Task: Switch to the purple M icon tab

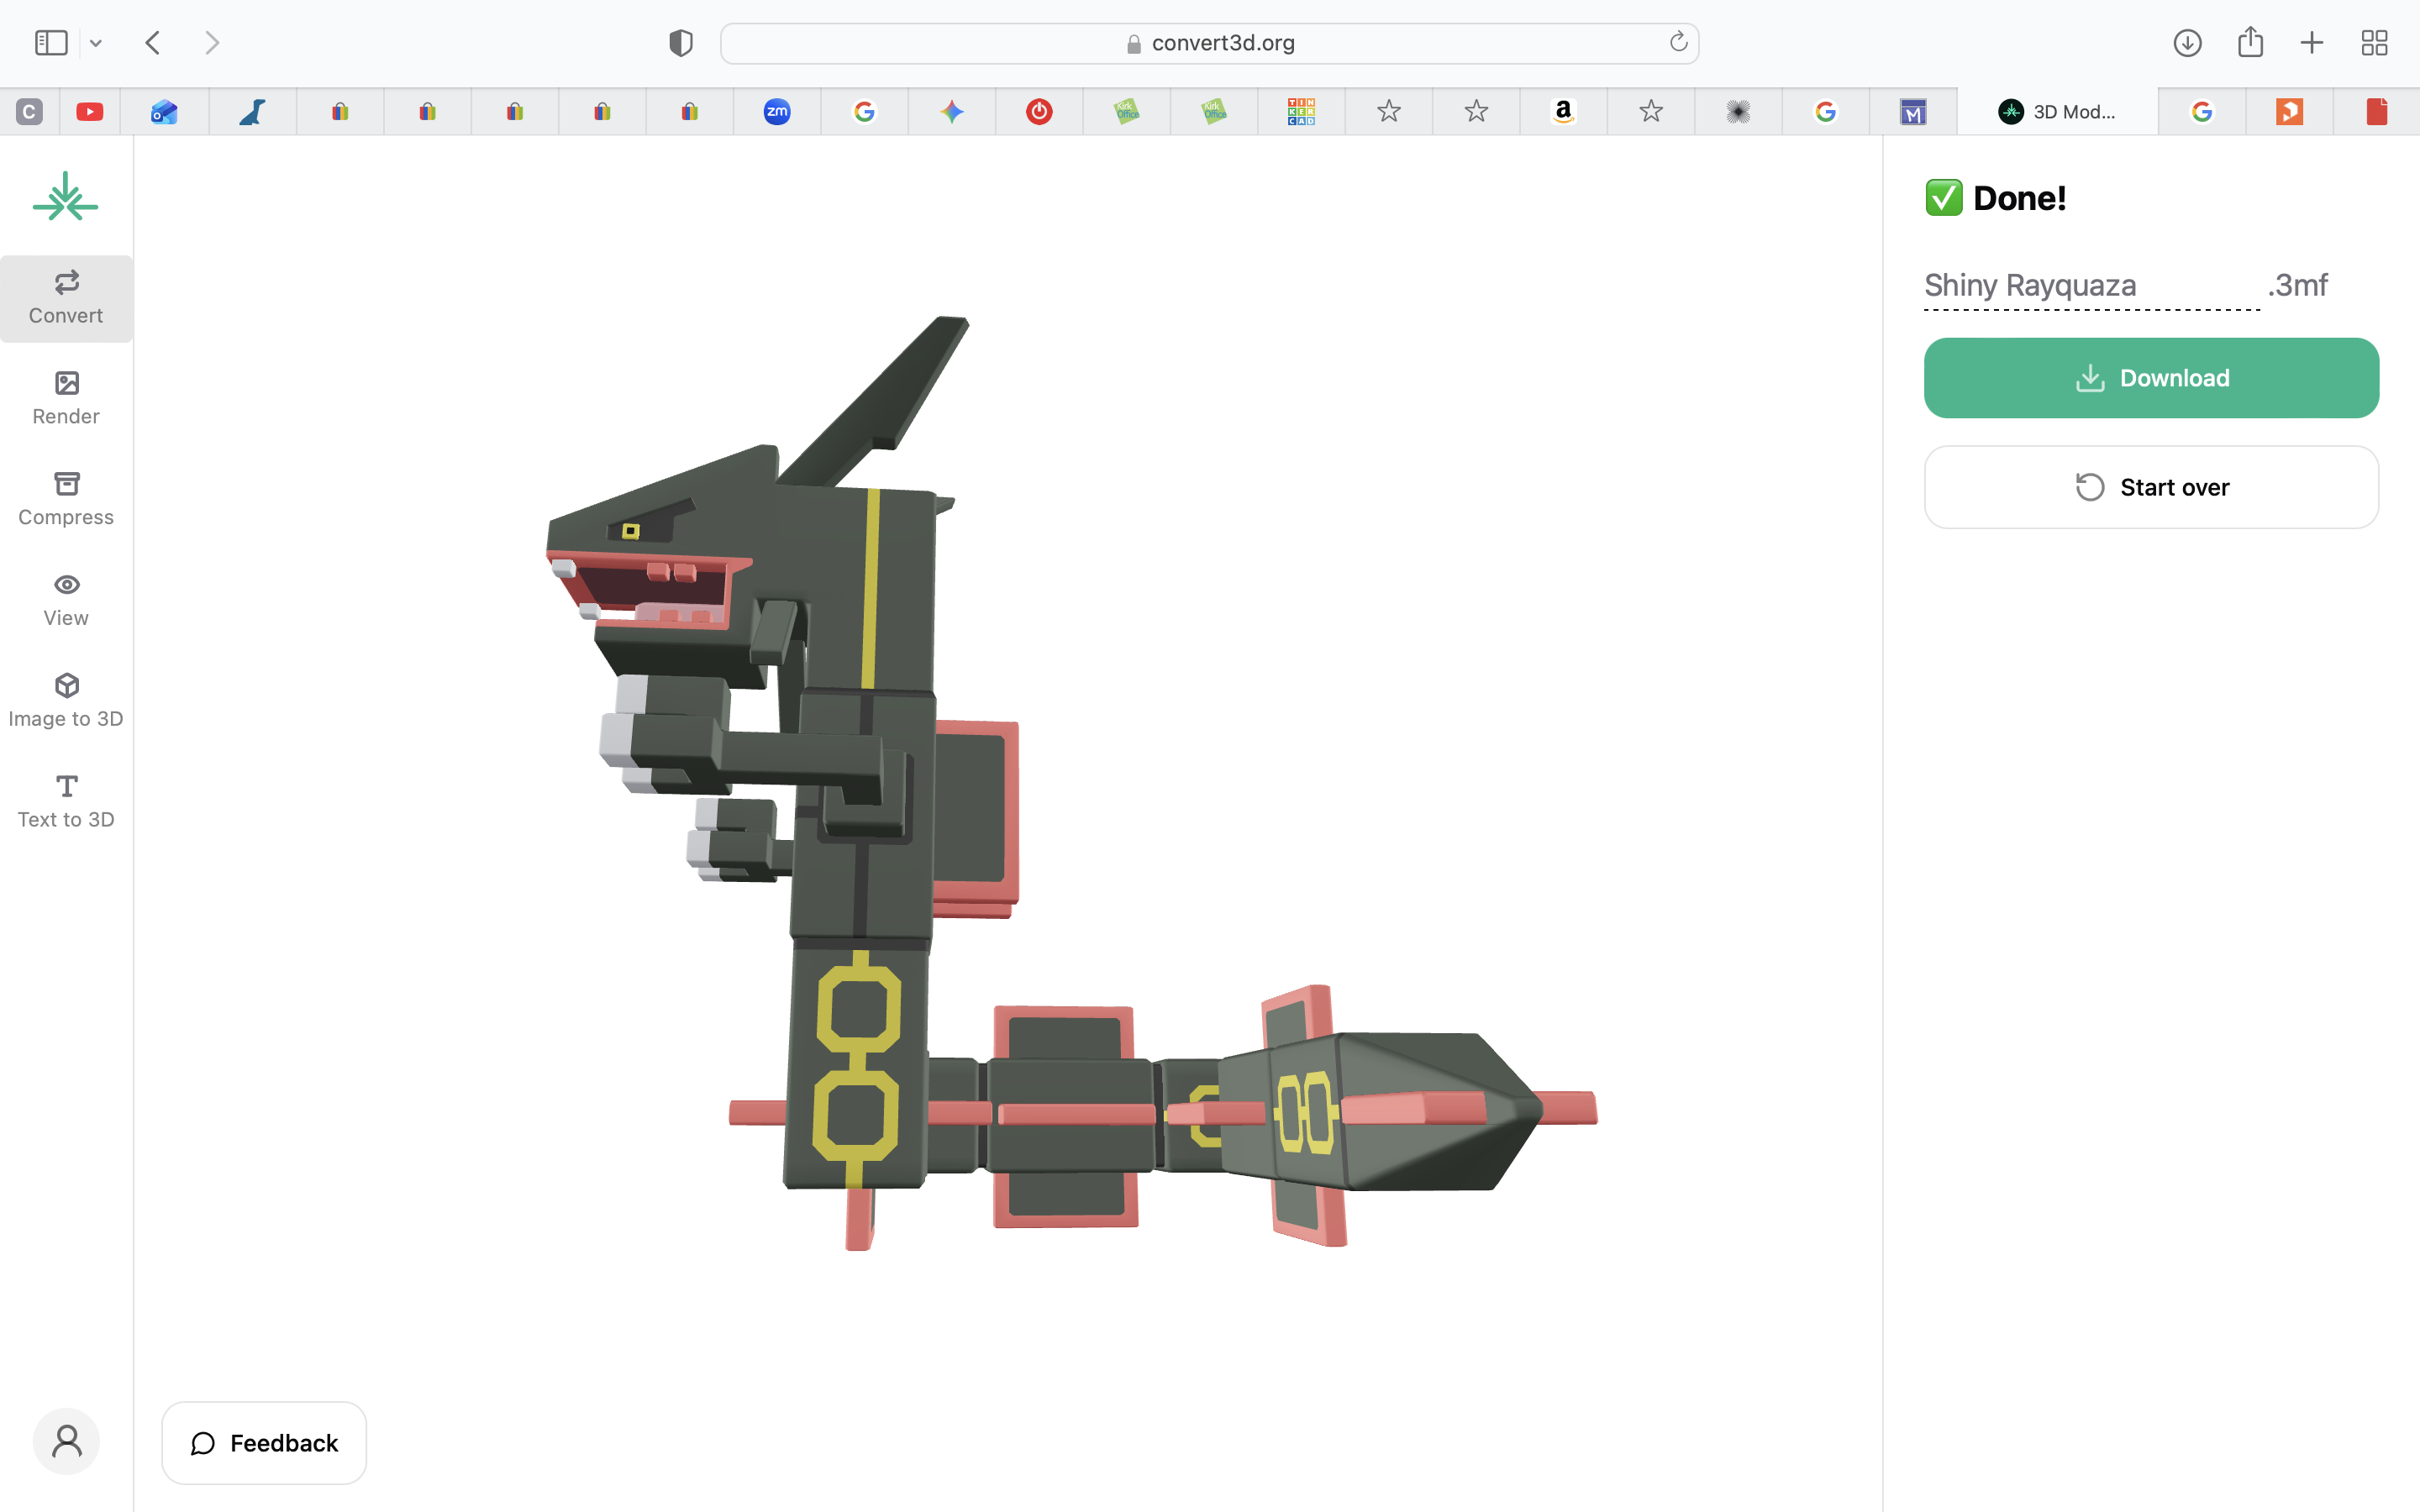Action: [1913, 112]
